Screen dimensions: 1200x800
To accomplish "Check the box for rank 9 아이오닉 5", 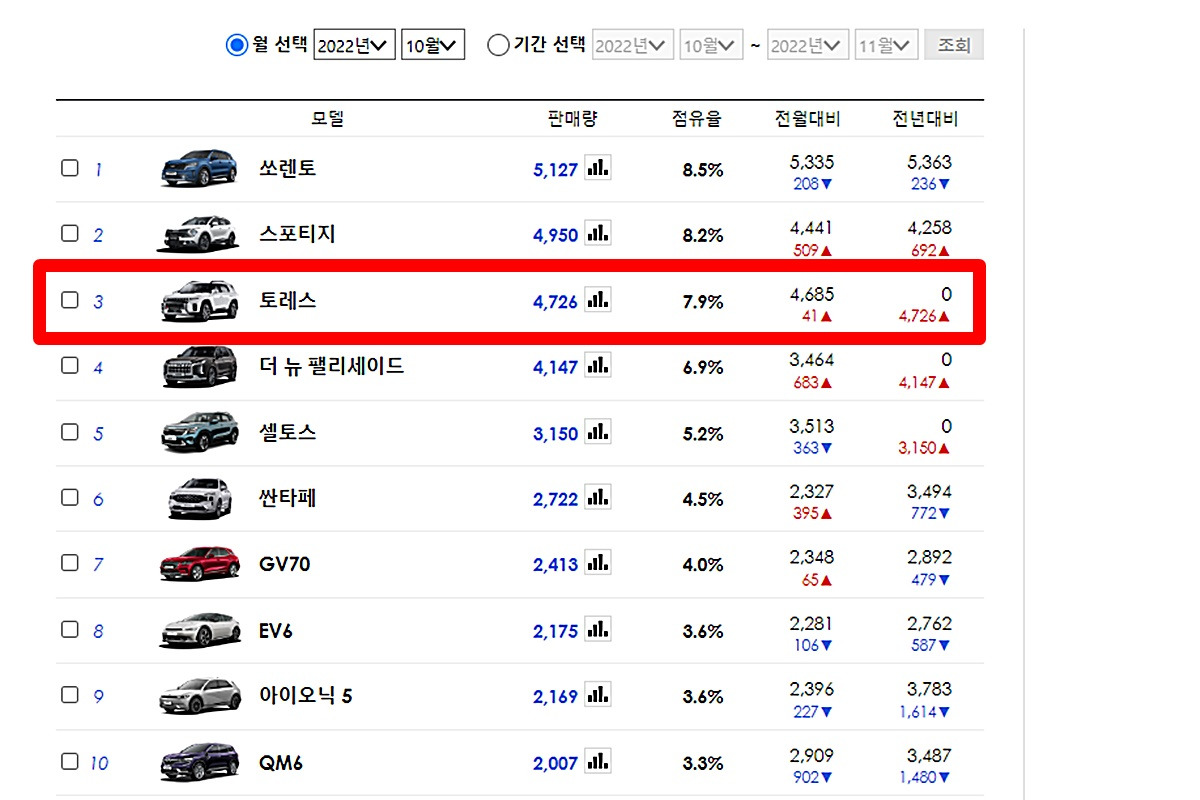I will [69, 695].
